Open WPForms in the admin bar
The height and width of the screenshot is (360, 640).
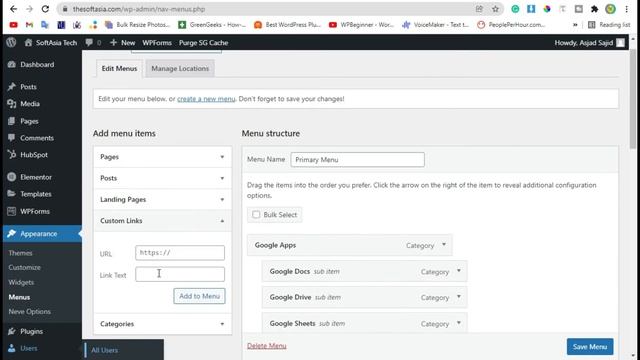(x=157, y=42)
